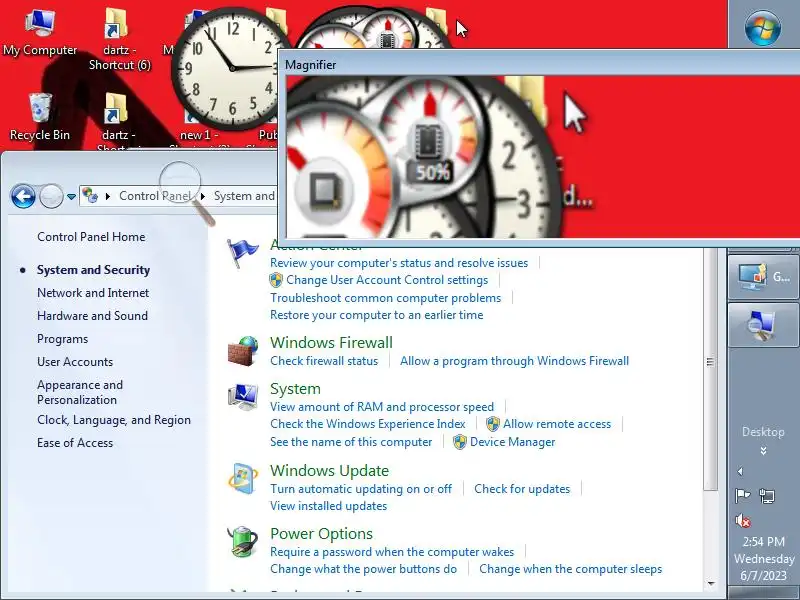Click shield icon beside Device Manager
This screenshot has width=800, height=600.
pos(460,442)
